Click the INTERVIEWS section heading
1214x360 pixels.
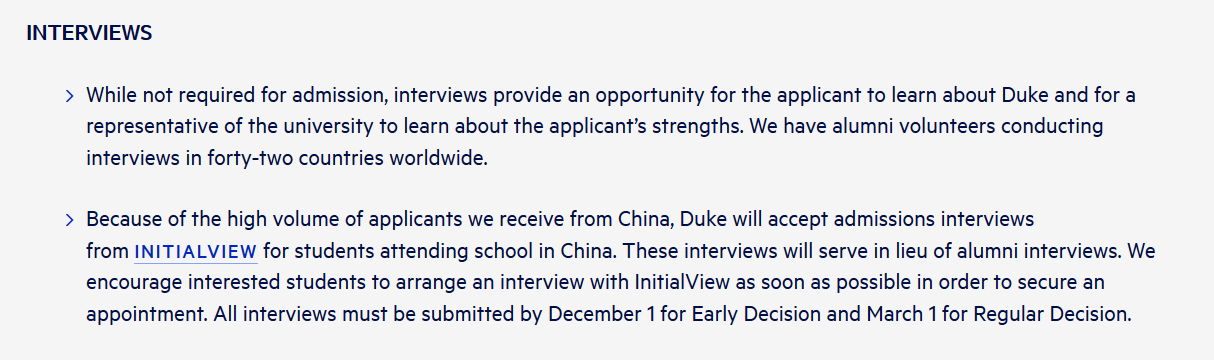click(89, 33)
